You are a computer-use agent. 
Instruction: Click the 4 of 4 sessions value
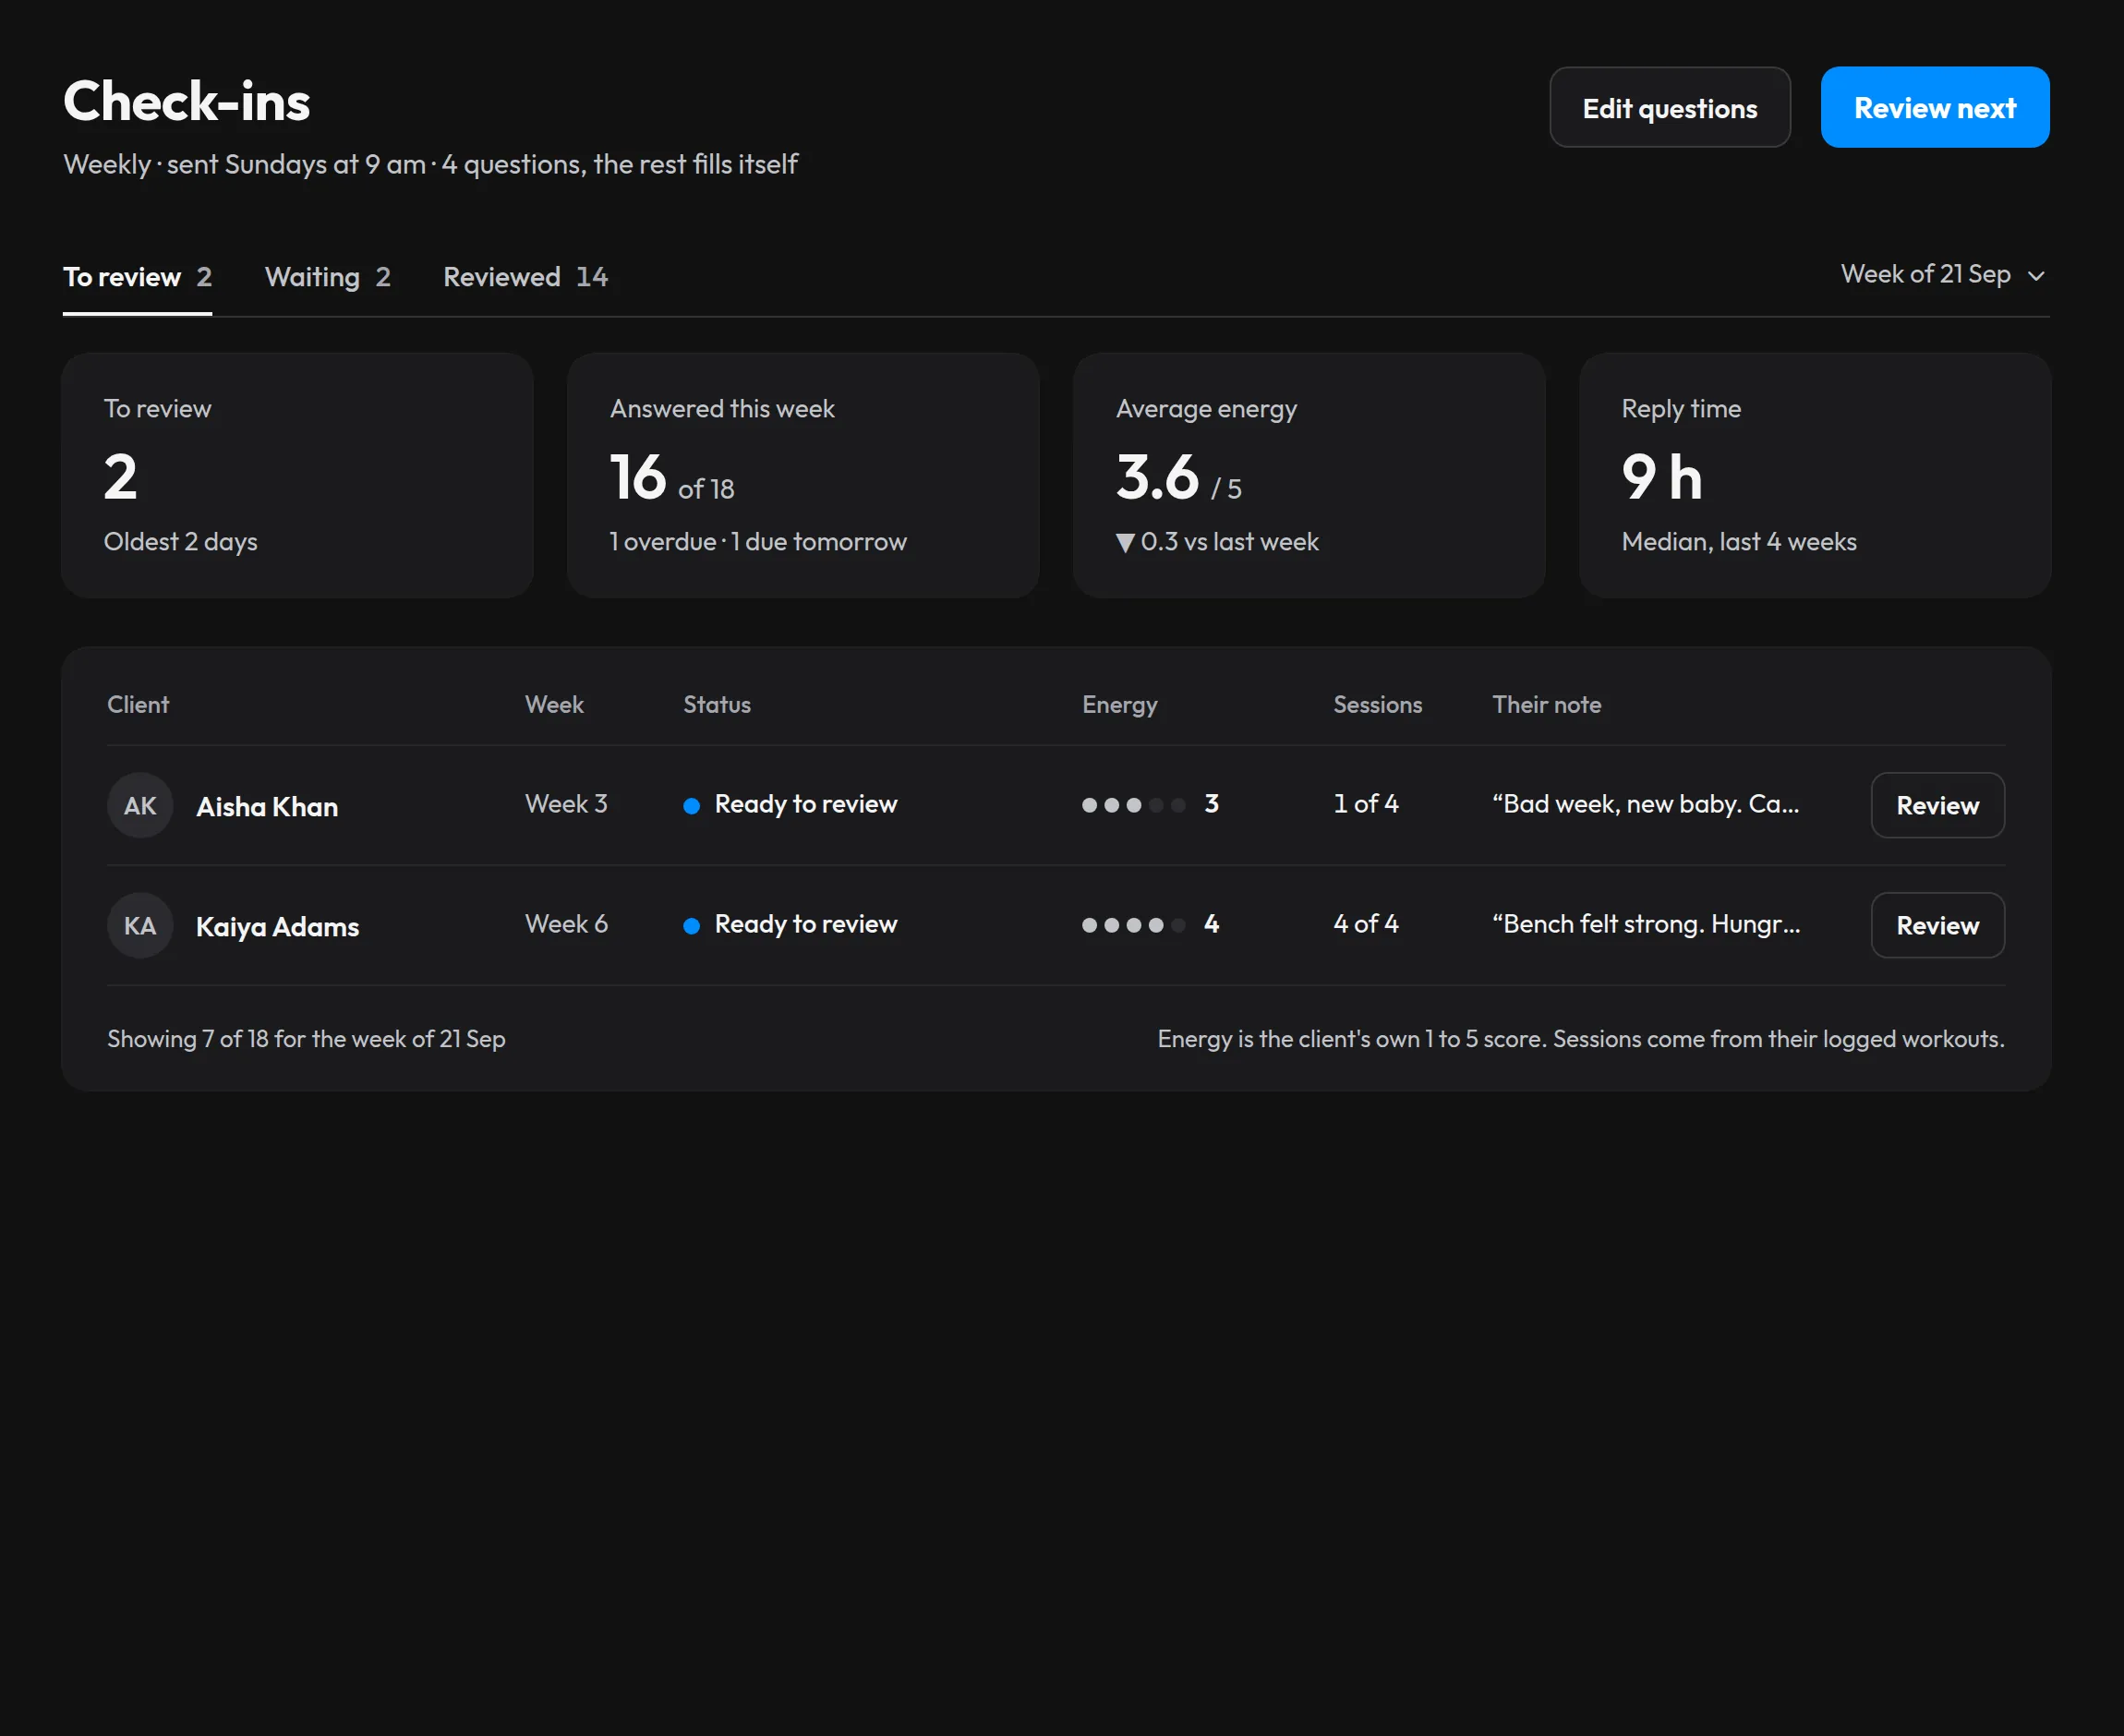point(1366,924)
